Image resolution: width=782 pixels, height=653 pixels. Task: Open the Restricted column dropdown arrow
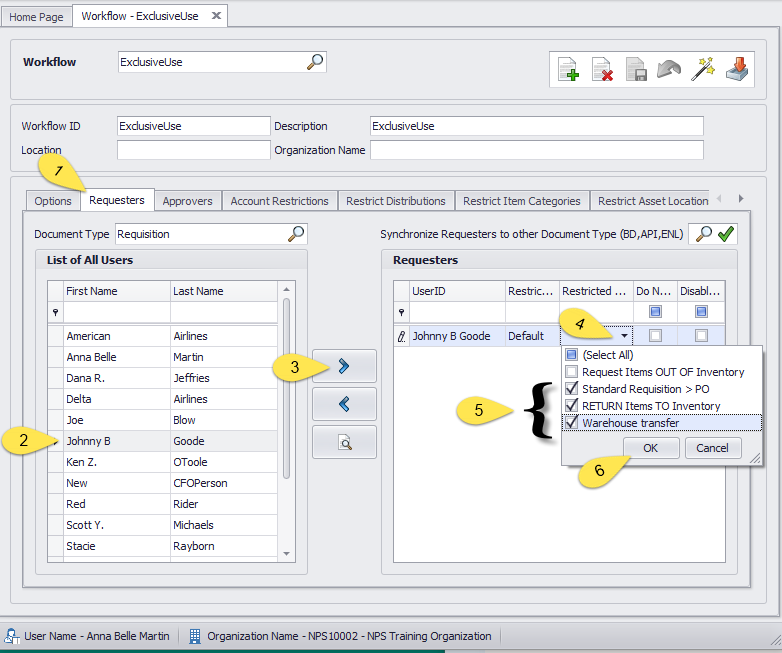(x=624, y=337)
